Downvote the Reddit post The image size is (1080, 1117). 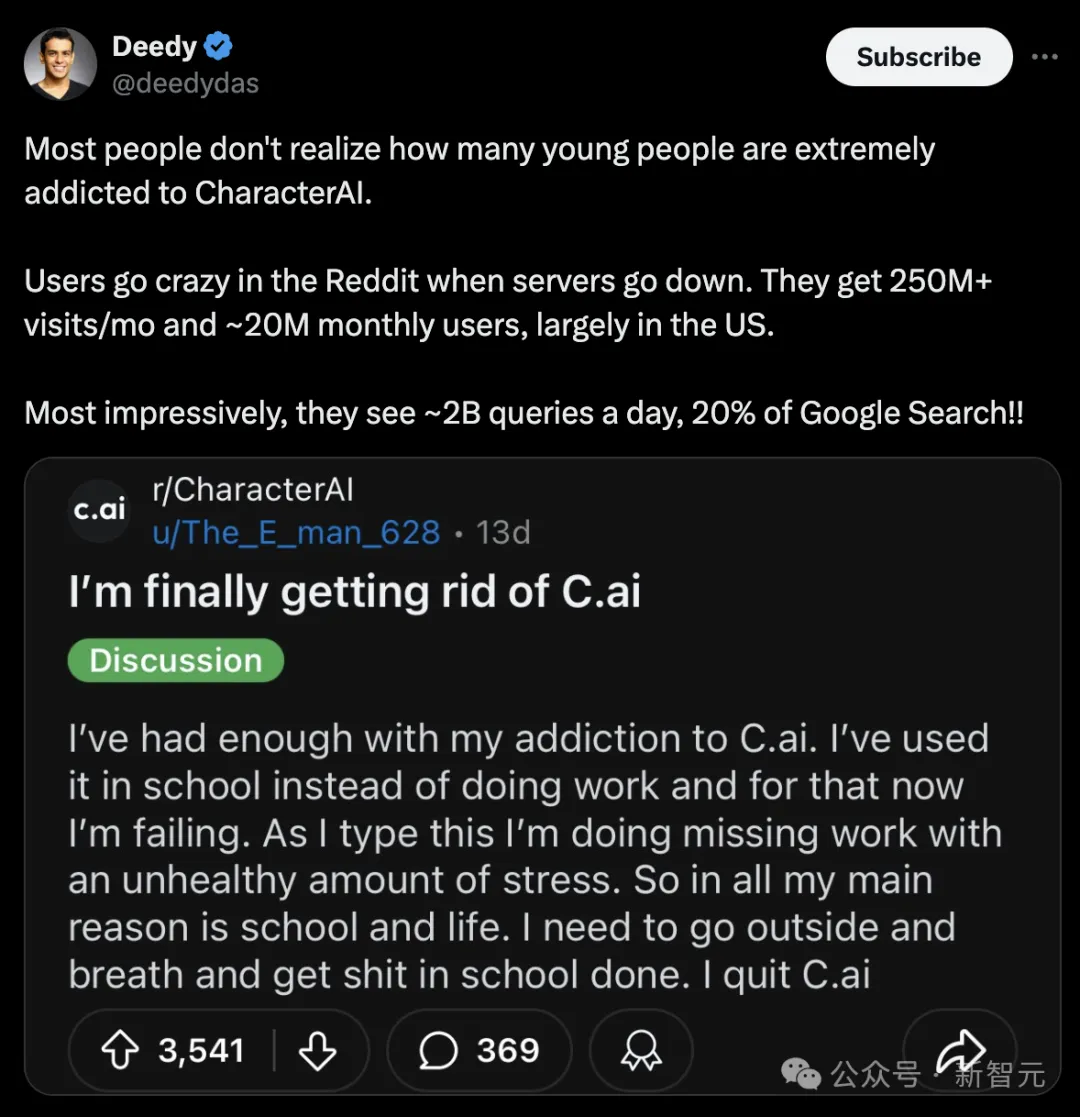click(317, 1050)
